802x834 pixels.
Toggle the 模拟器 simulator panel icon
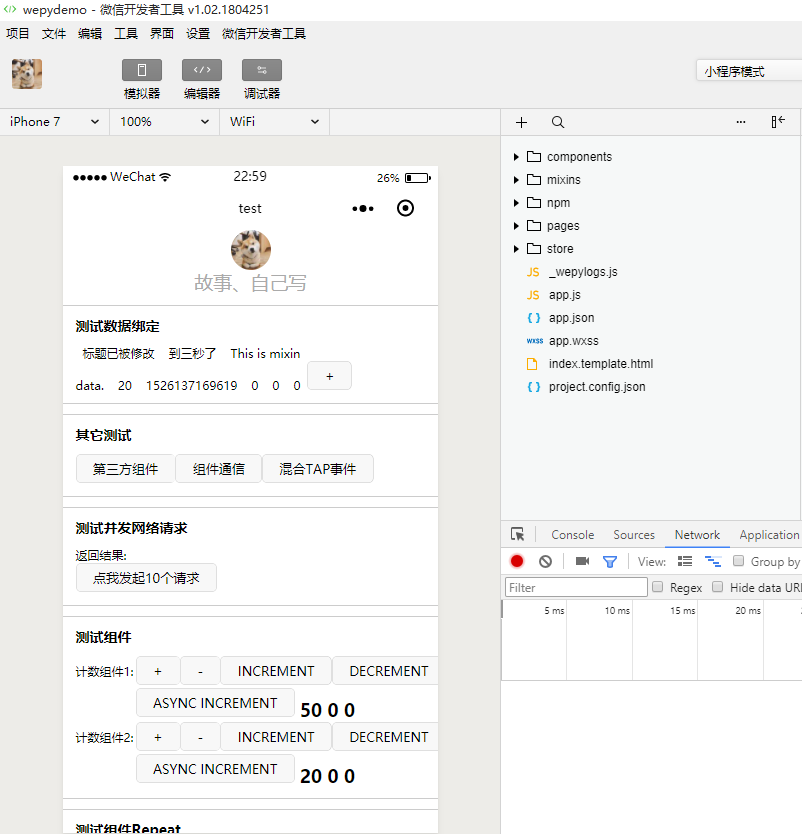pyautogui.click(x=142, y=70)
